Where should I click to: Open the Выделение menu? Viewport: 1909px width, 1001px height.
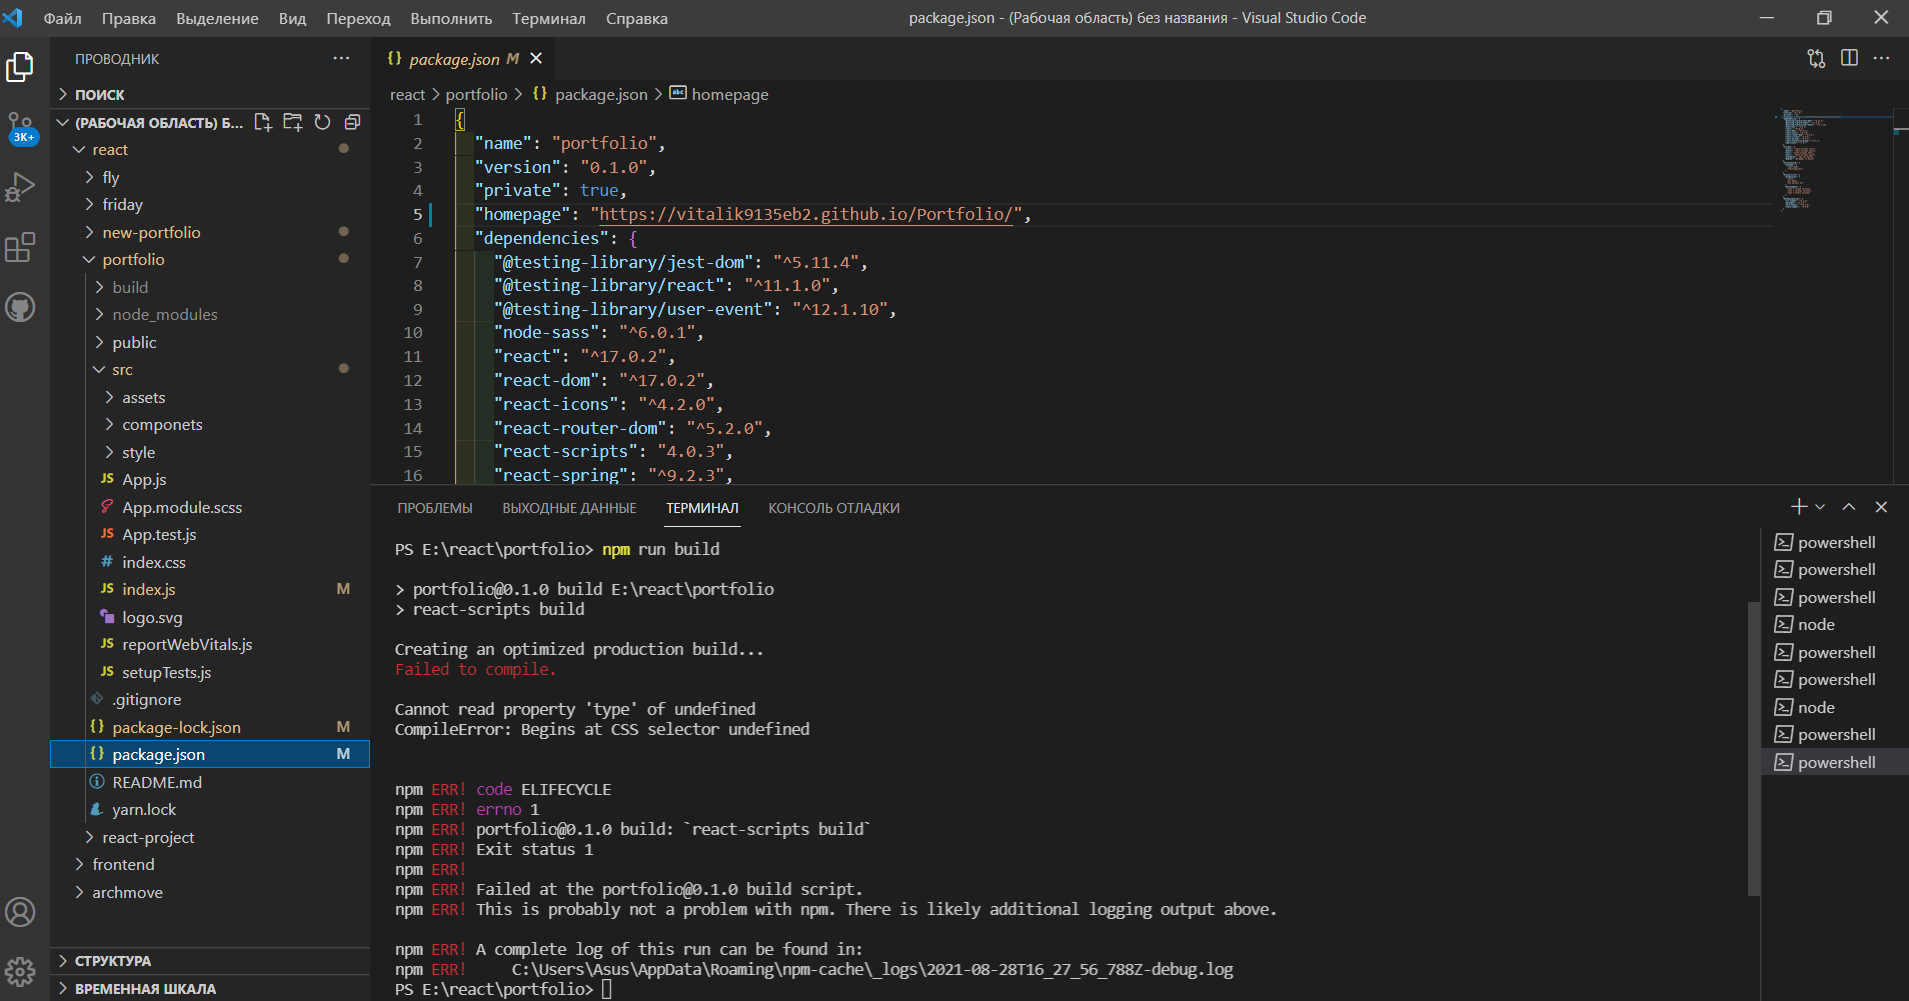tap(217, 18)
